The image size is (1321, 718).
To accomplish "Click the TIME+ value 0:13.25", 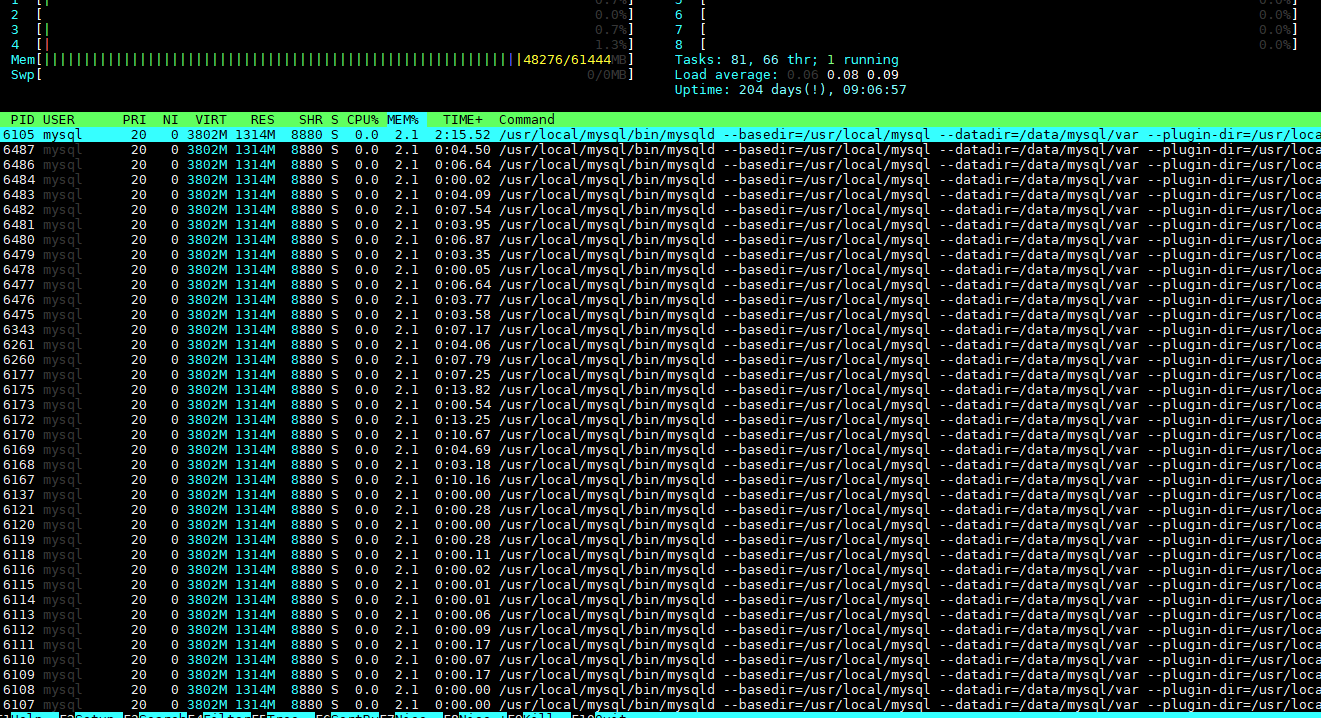I will 463,420.
